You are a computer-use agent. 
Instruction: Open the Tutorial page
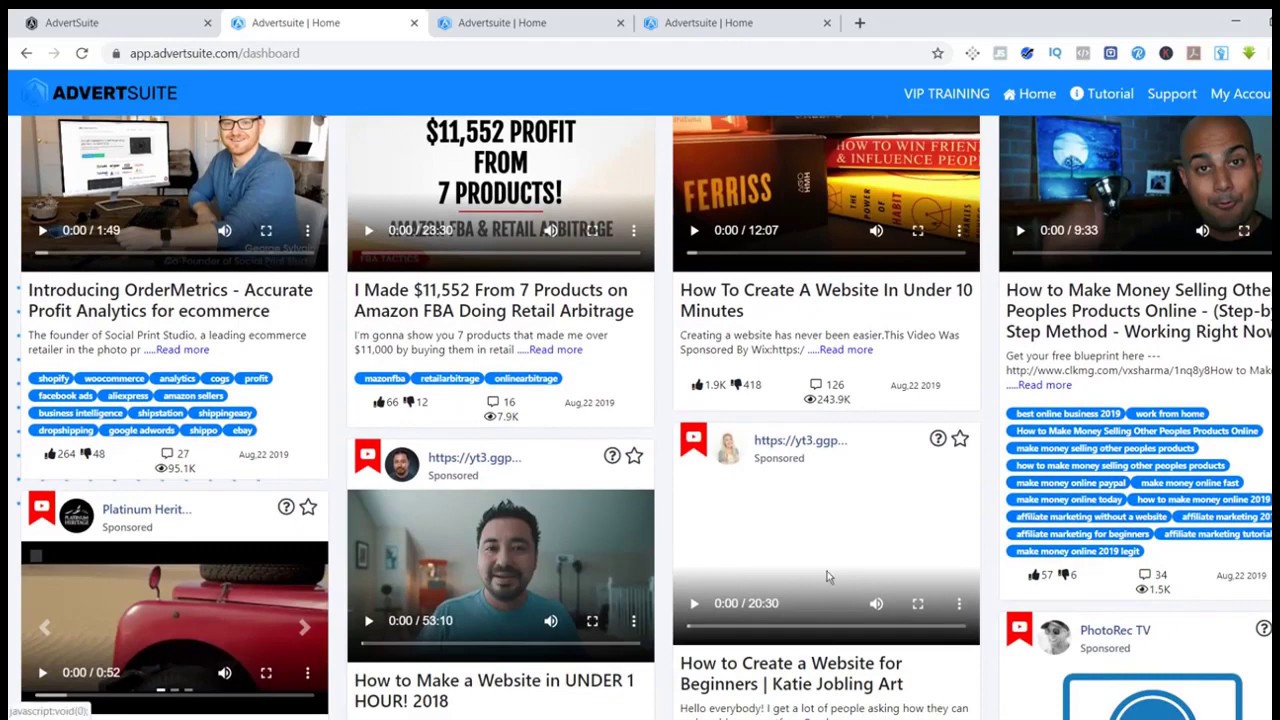(x=1101, y=94)
